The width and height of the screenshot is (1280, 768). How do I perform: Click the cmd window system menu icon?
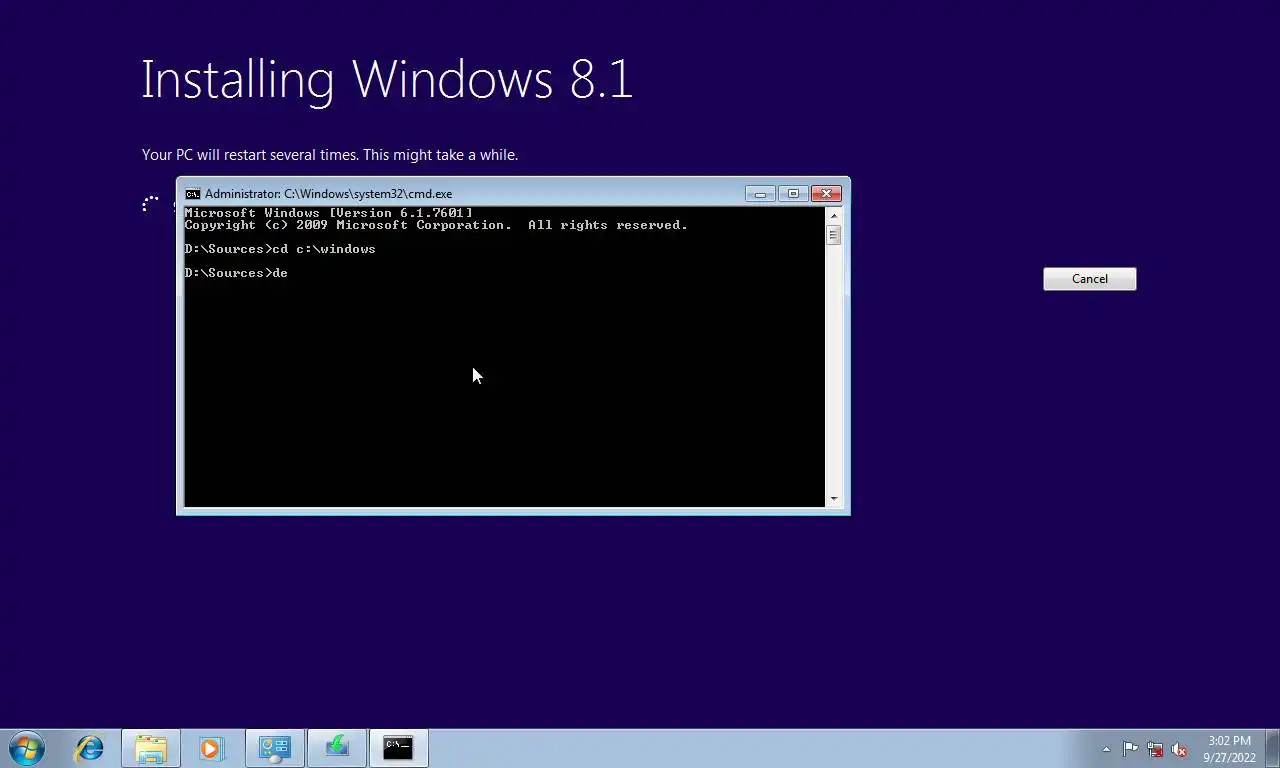click(x=193, y=194)
